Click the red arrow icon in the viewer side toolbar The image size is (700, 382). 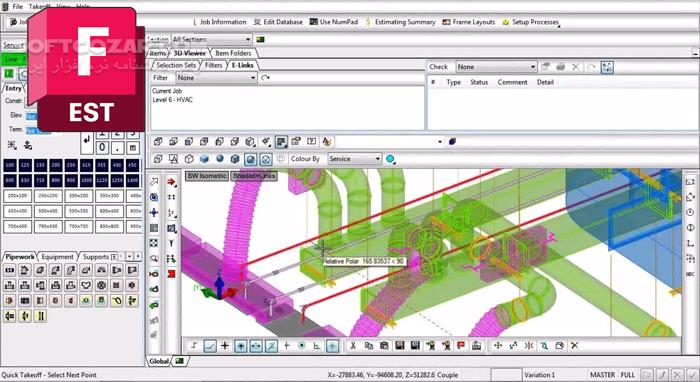pos(171,182)
